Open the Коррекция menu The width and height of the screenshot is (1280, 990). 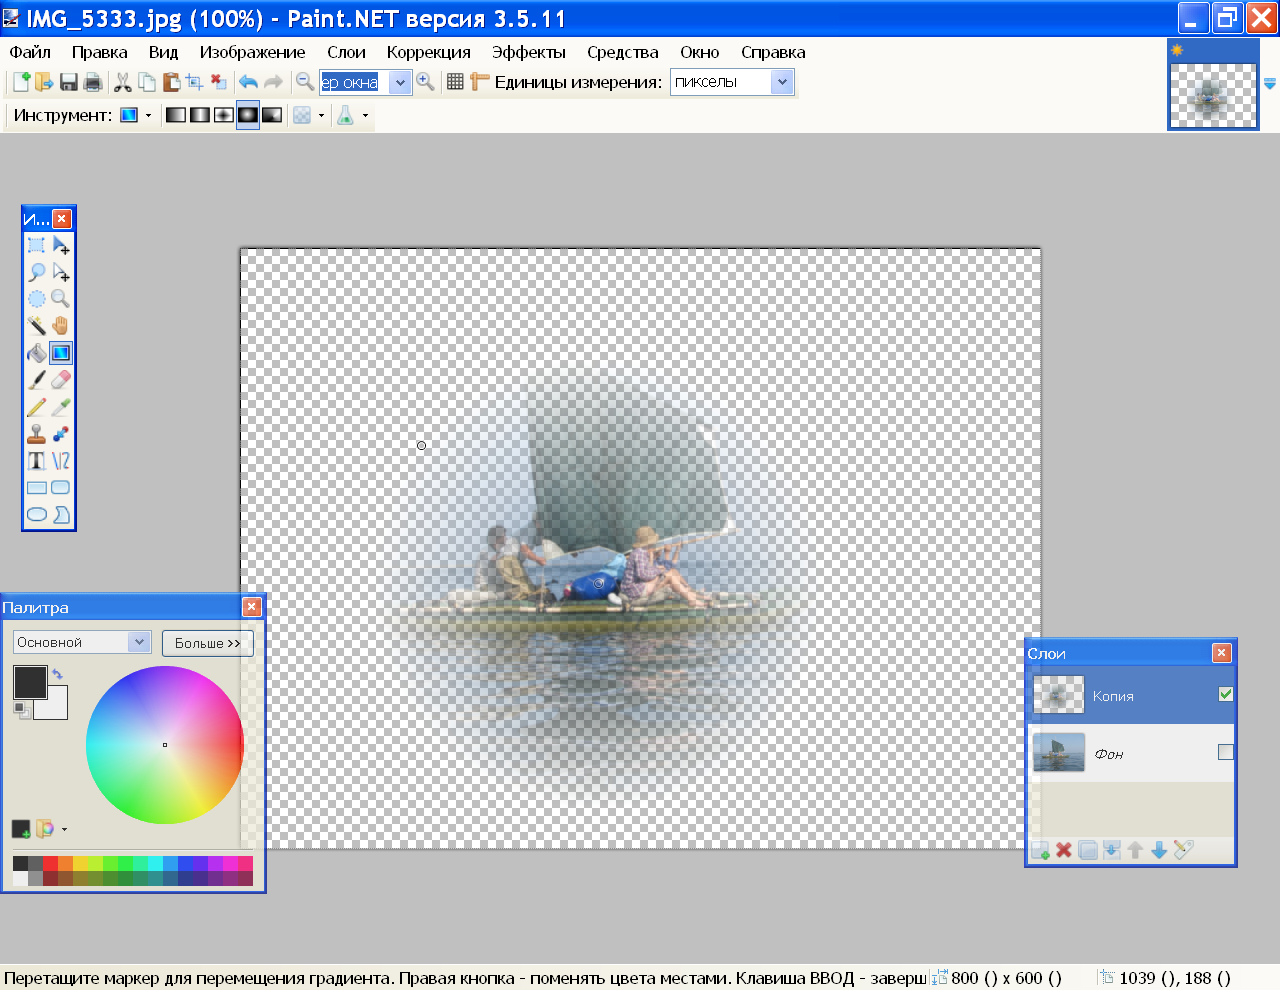tap(428, 52)
